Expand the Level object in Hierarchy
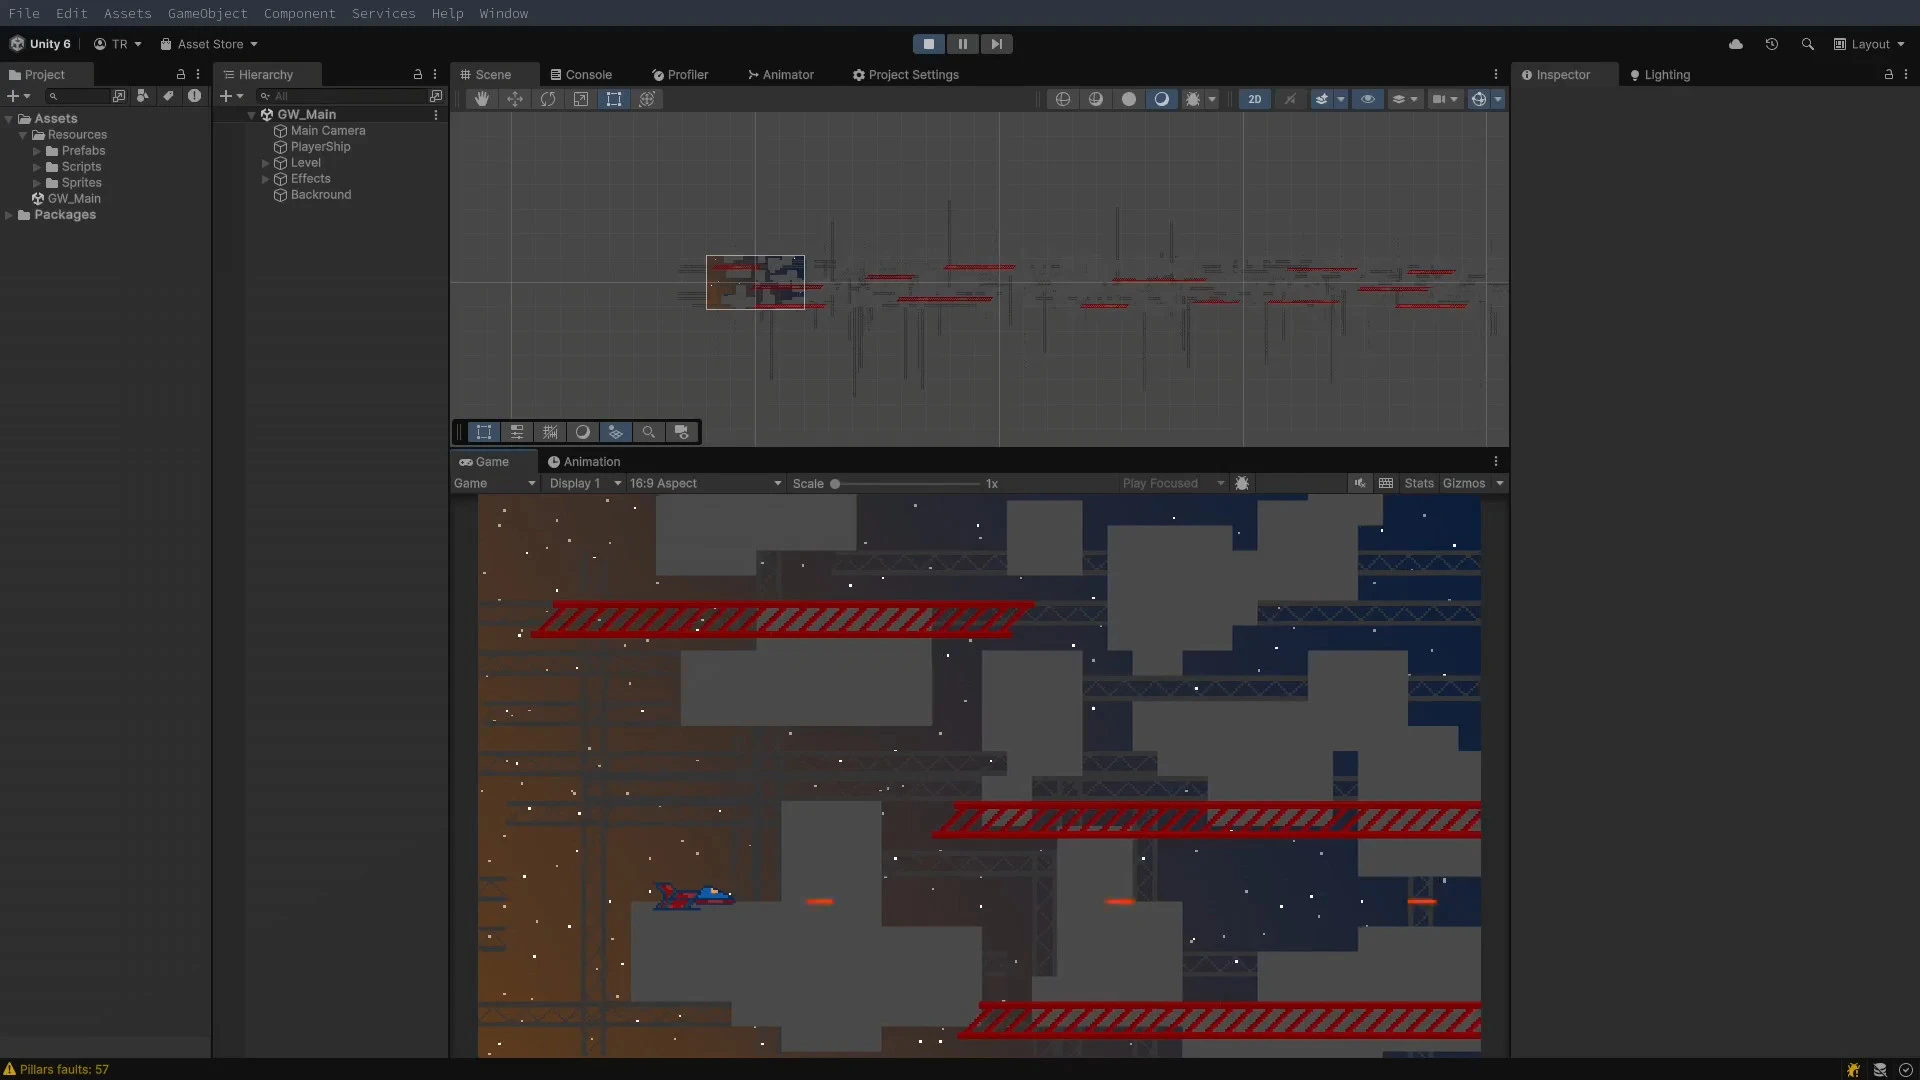Image resolution: width=1920 pixels, height=1080 pixels. pyautogui.click(x=265, y=163)
